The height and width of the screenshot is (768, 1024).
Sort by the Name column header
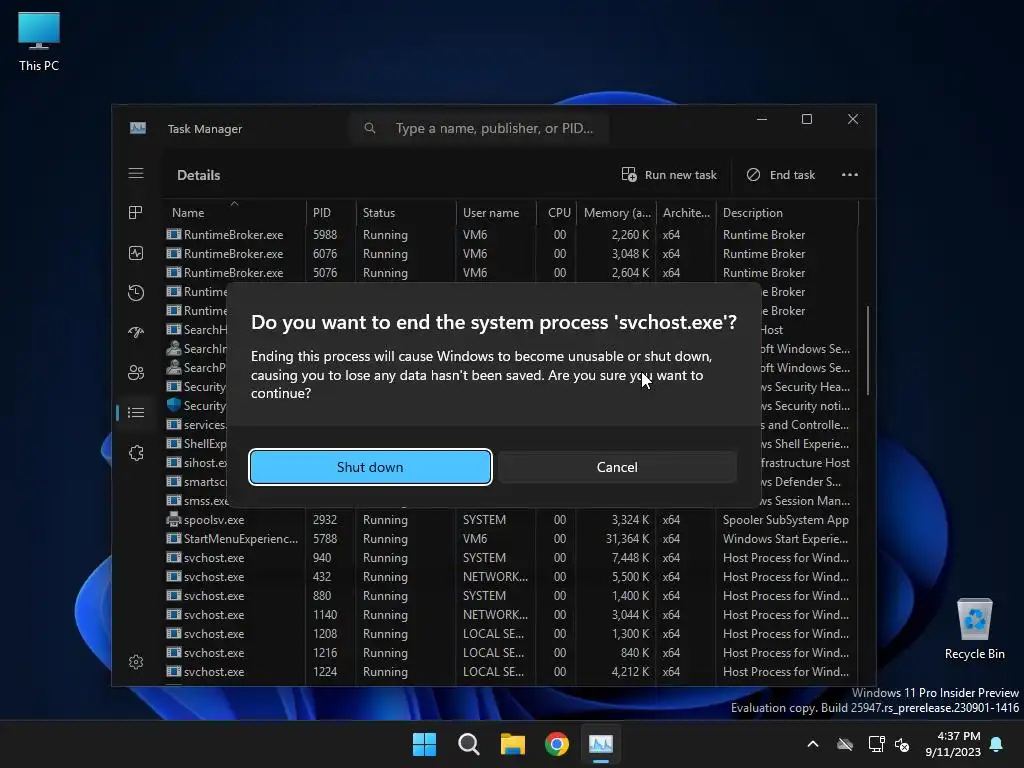(x=234, y=212)
